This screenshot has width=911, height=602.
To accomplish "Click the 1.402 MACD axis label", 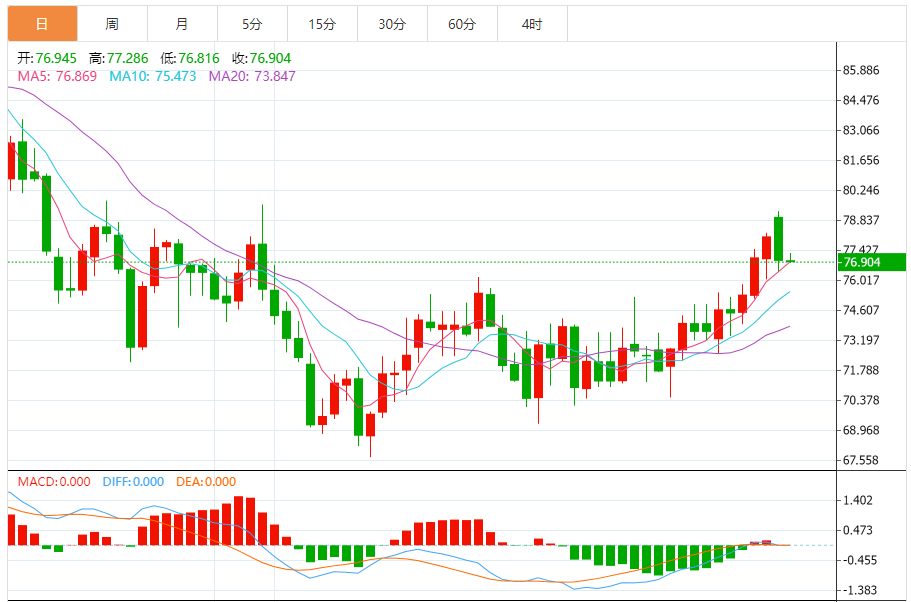I will [858, 500].
